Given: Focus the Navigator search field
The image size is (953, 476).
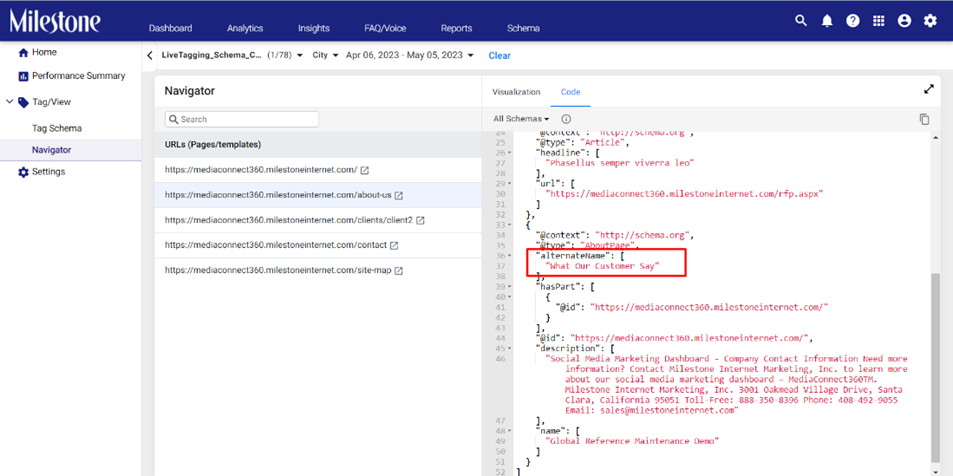Looking at the screenshot, I should tap(242, 119).
